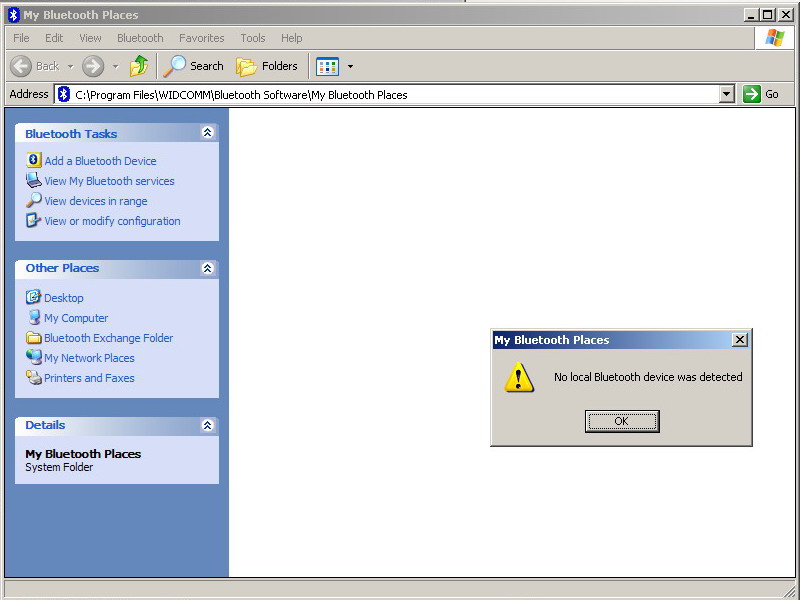Screen dimensions: 800x600
Task: Click the System Folder details text
Action: (59, 467)
